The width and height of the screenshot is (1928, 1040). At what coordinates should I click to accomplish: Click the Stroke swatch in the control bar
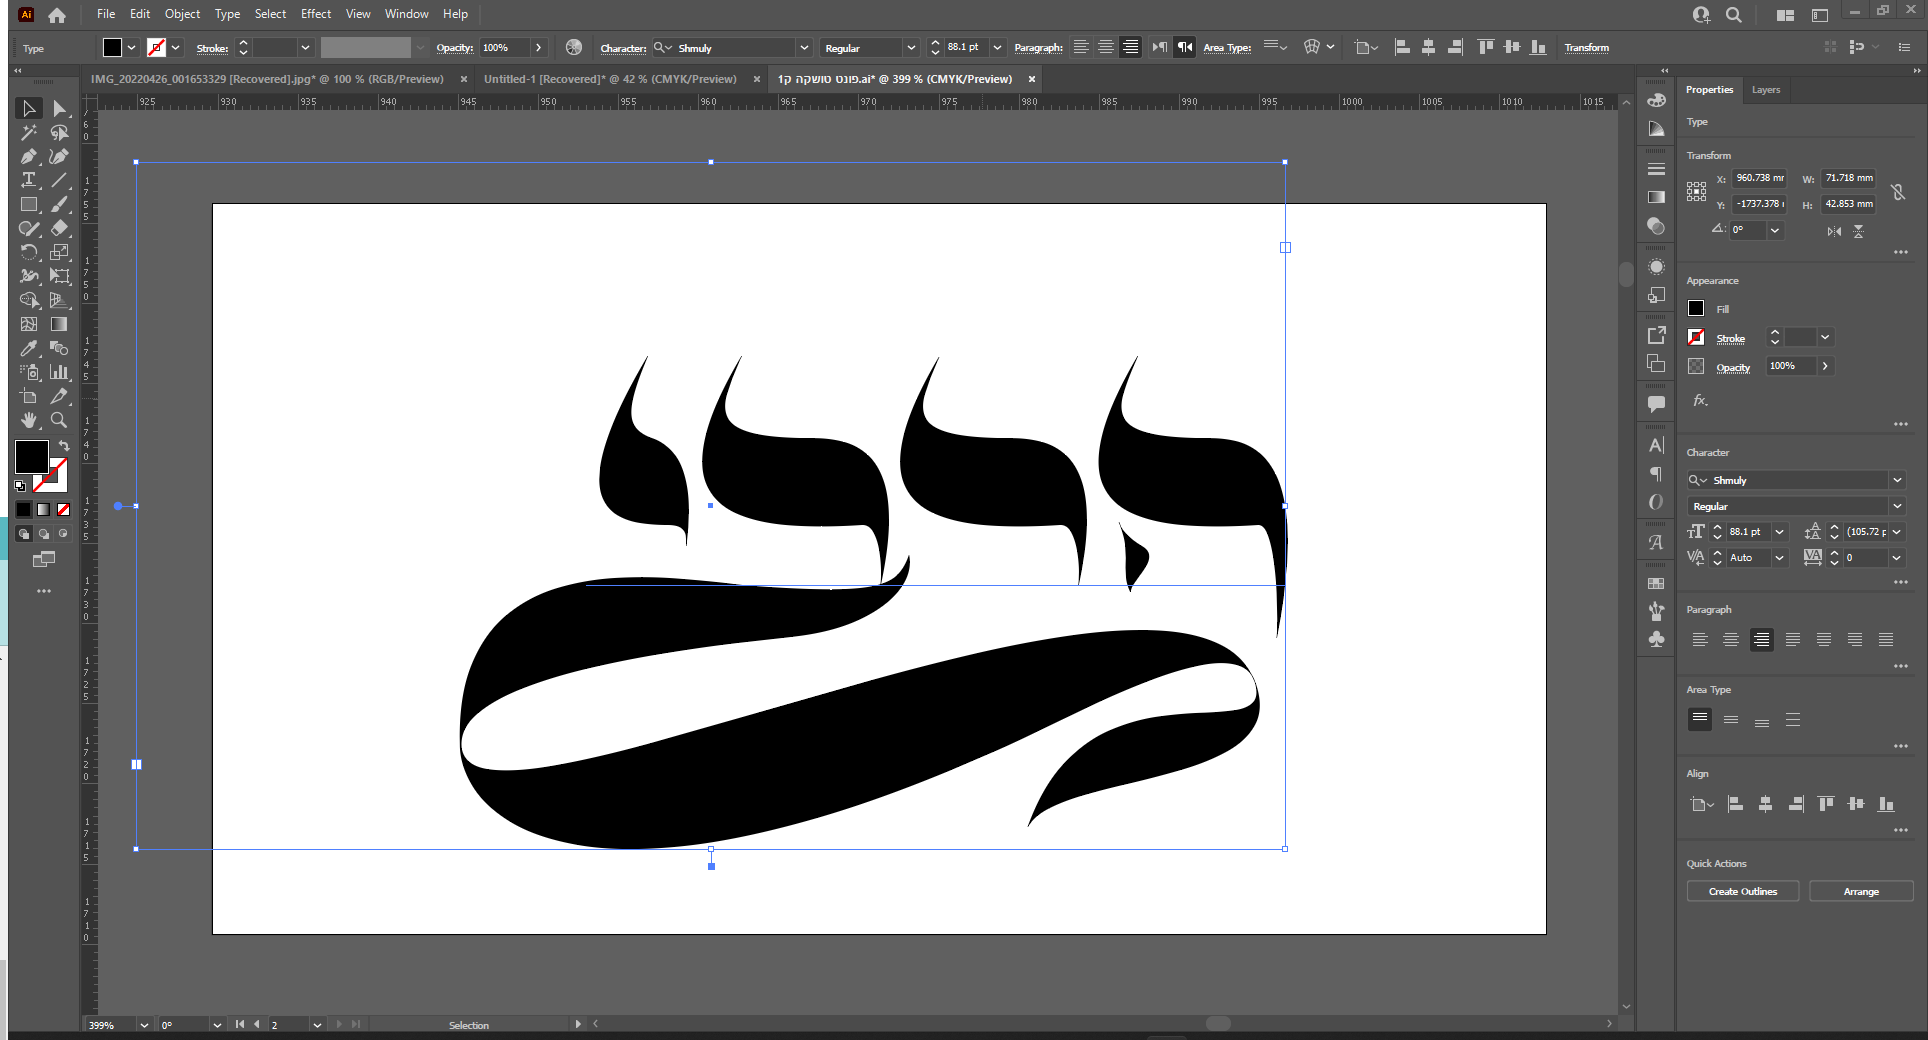[156, 47]
